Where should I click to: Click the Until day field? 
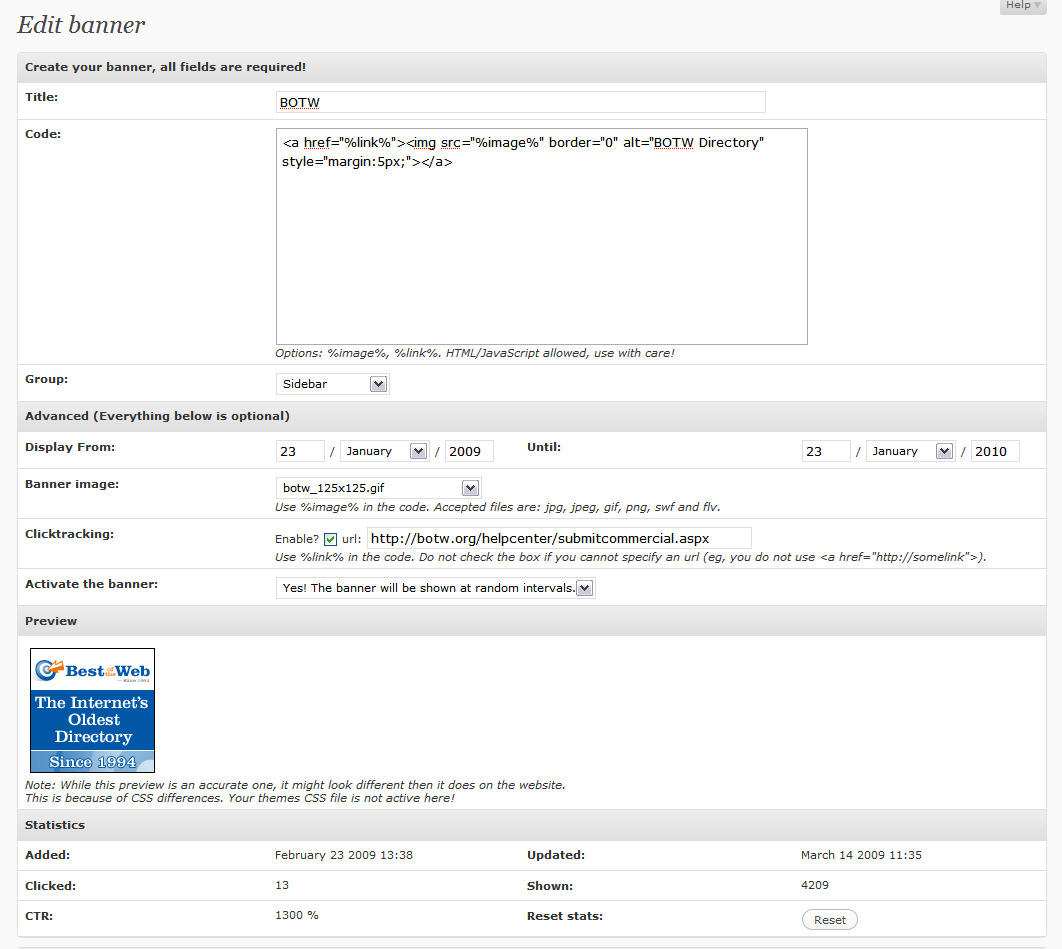(826, 451)
